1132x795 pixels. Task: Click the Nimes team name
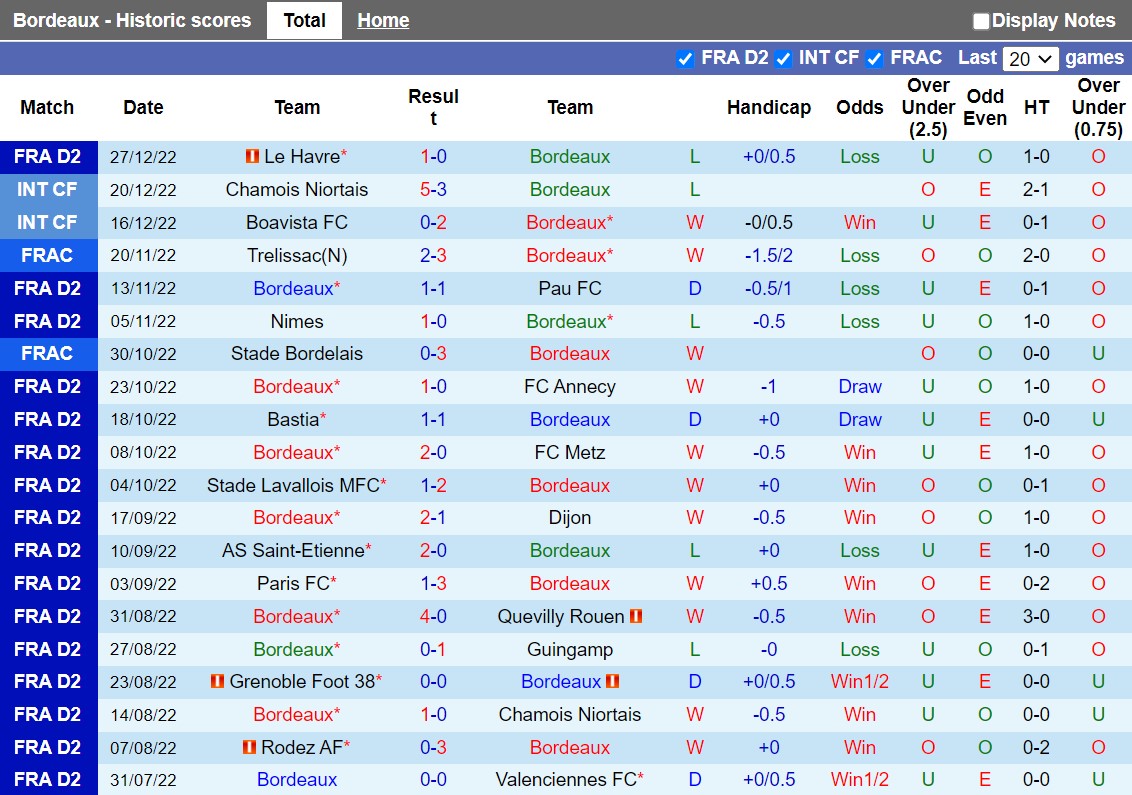coord(297,321)
